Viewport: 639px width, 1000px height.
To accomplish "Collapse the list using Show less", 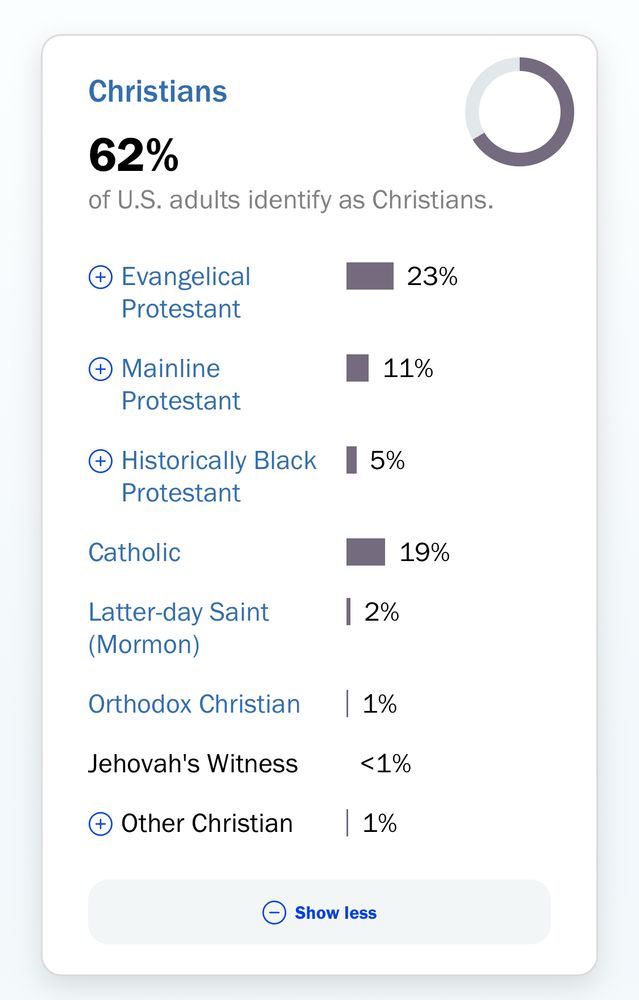I will 319,912.
